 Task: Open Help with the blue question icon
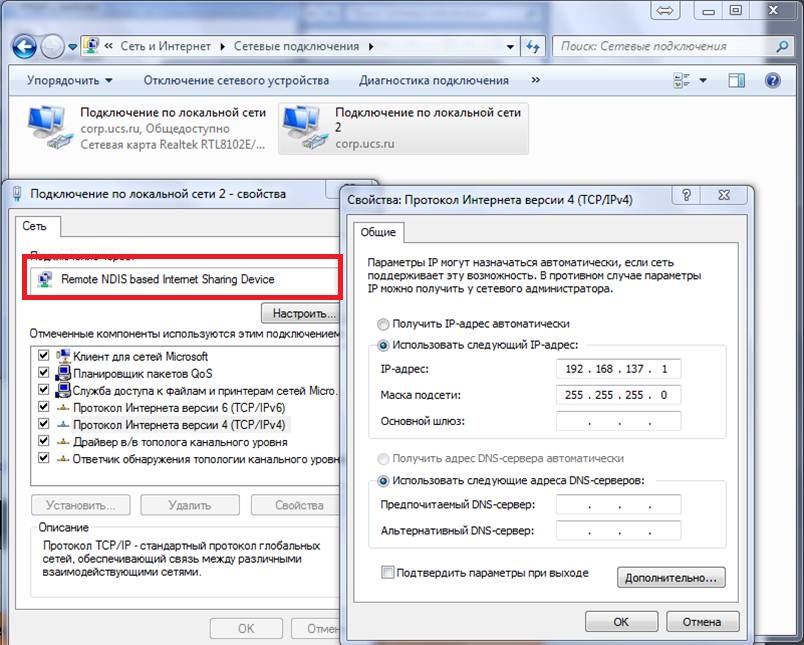pyautogui.click(x=773, y=80)
